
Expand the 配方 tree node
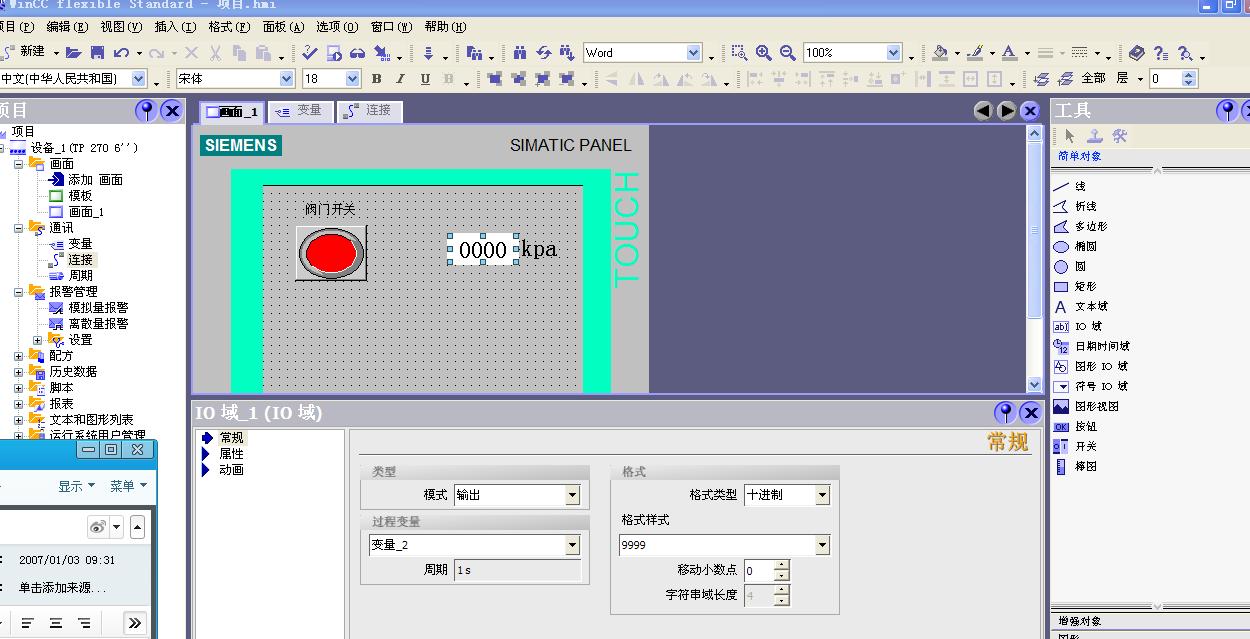[19, 356]
